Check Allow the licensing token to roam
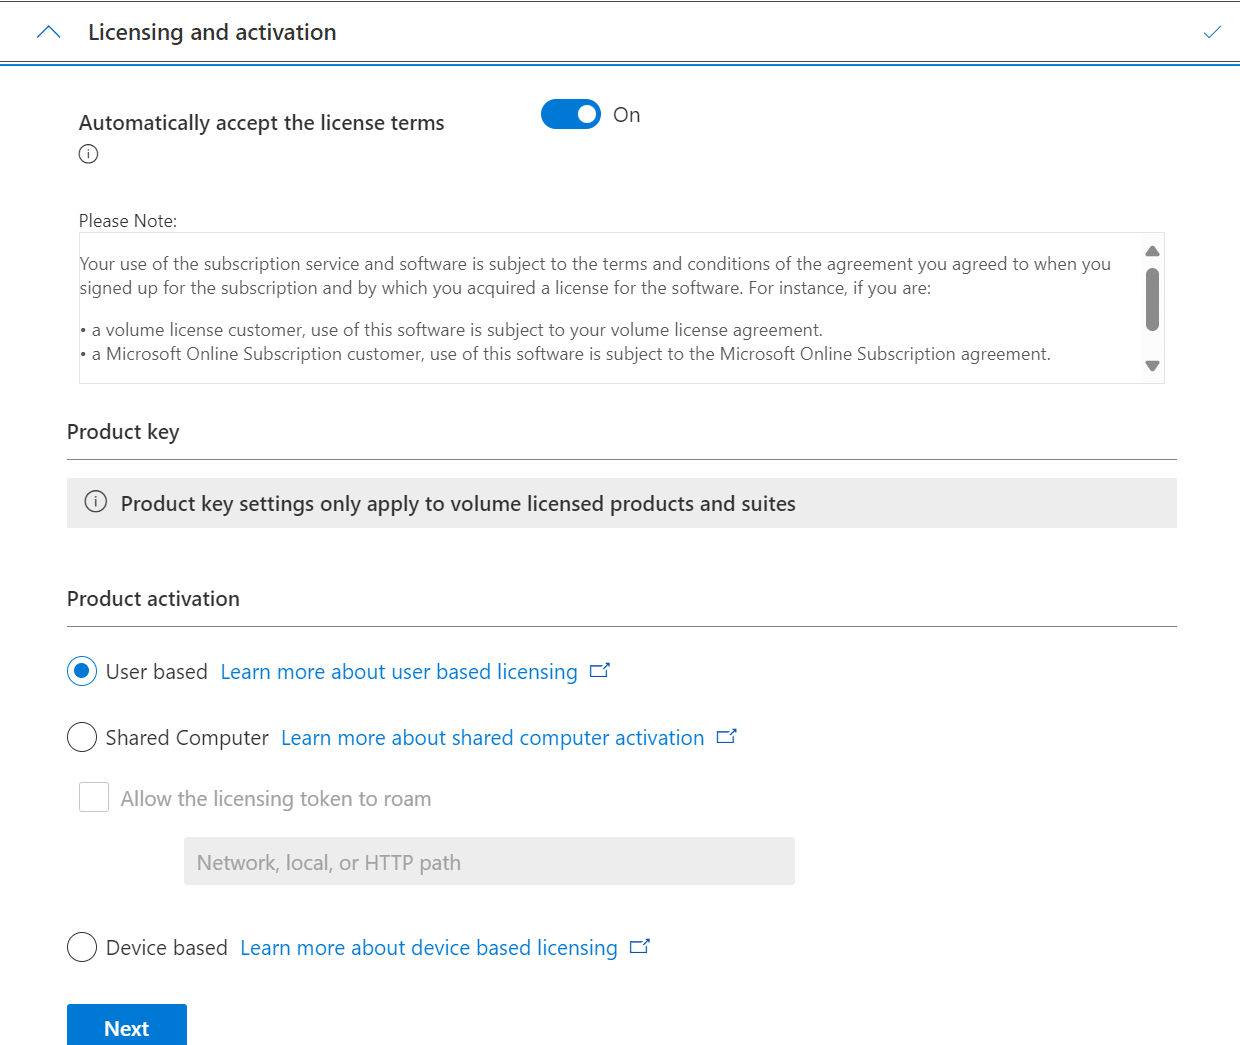Viewport: 1240px width, 1045px height. click(94, 797)
